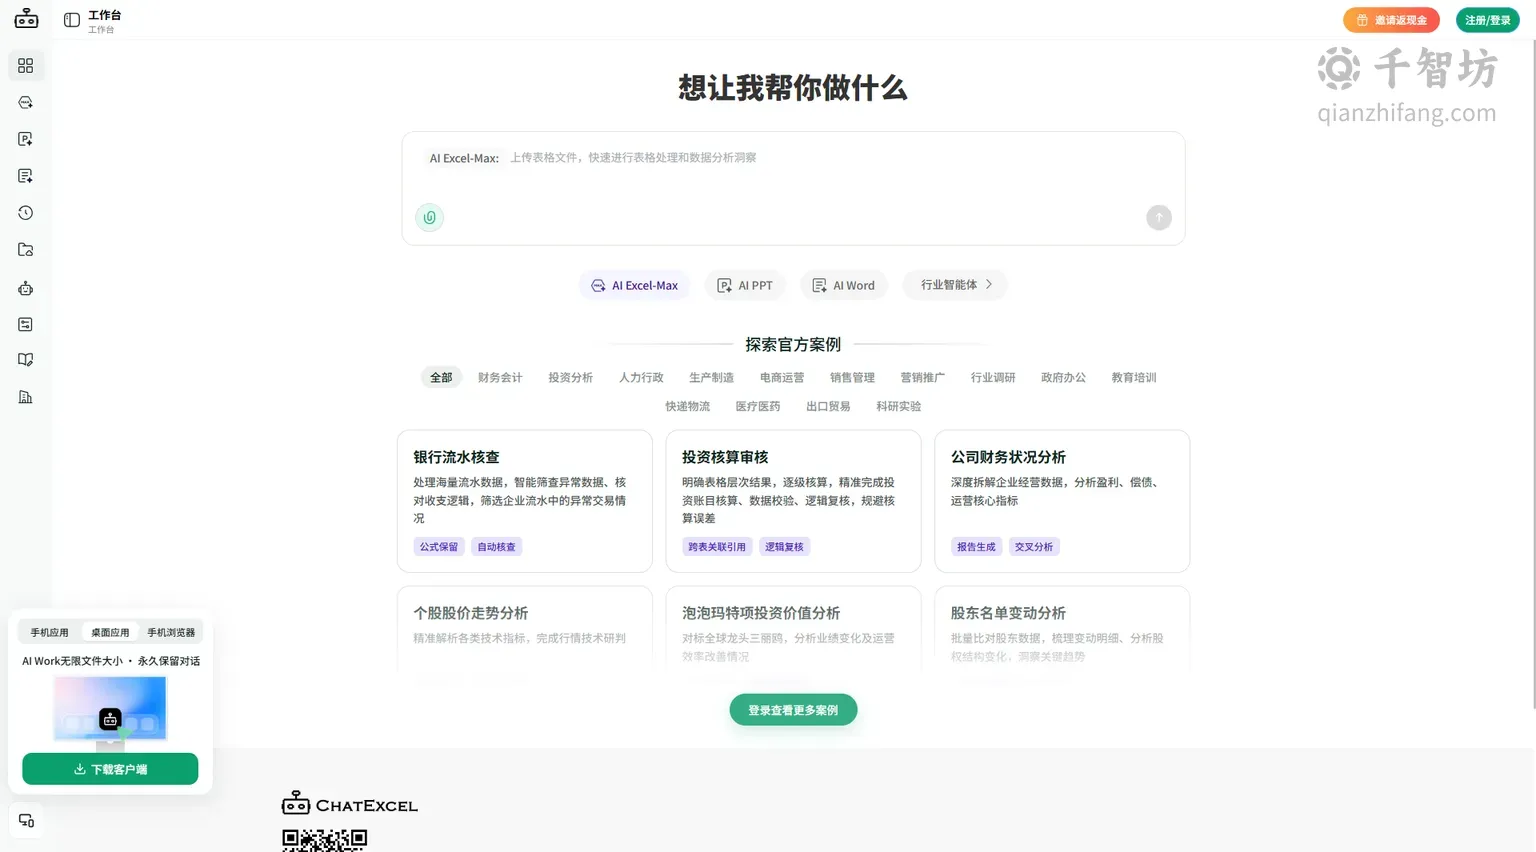The image size is (1536, 852).
Task: Select the 科研实验 category tab
Action: pyautogui.click(x=898, y=407)
